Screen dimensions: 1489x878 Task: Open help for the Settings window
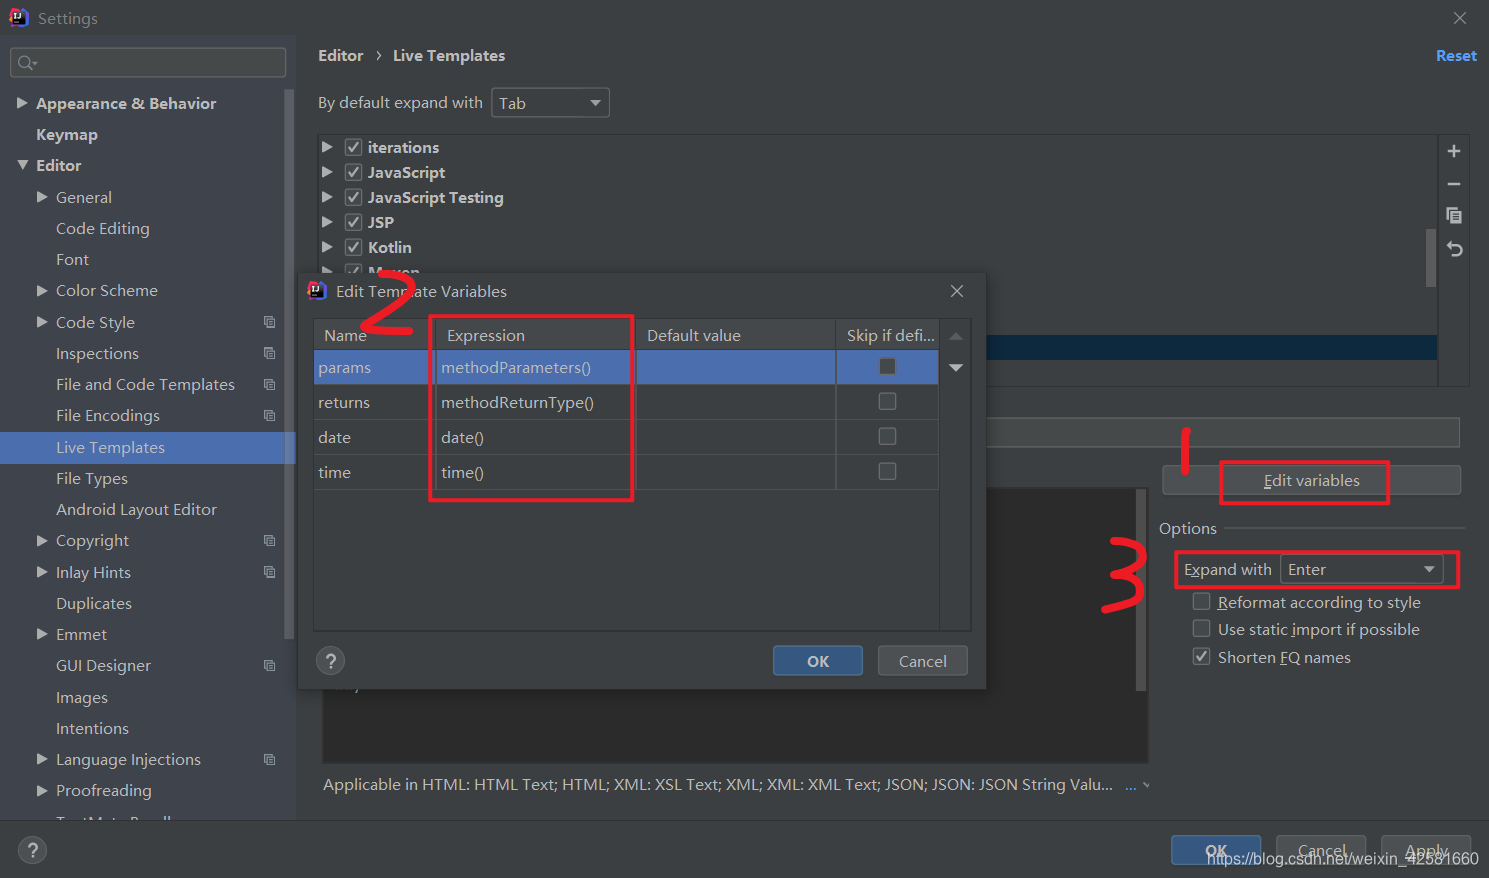[x=32, y=850]
